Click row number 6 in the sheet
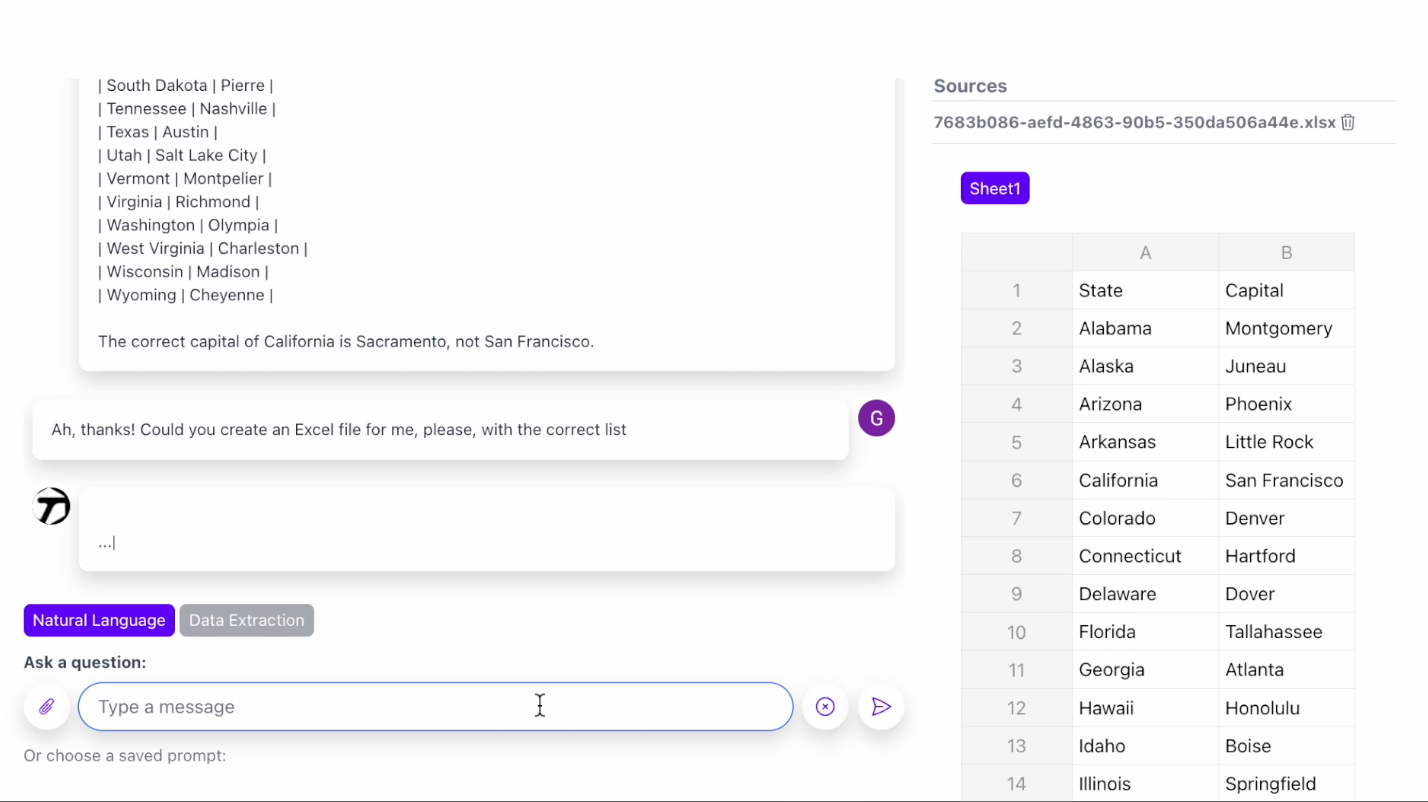This screenshot has width=1428, height=802. (x=1016, y=480)
